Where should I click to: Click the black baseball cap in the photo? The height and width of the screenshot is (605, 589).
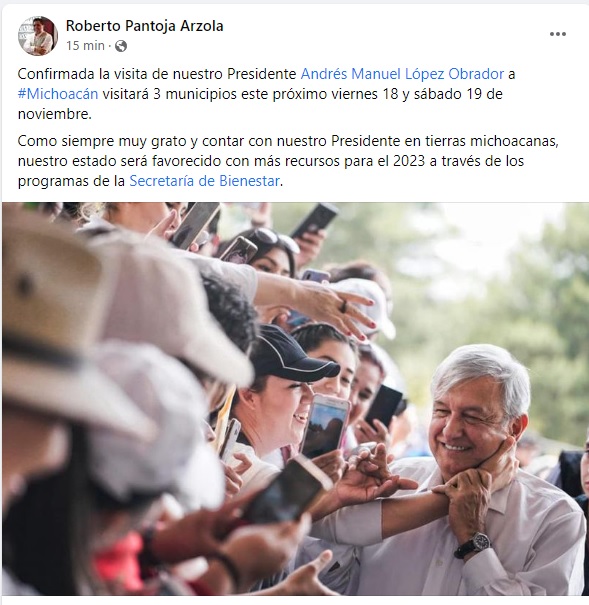click(291, 354)
